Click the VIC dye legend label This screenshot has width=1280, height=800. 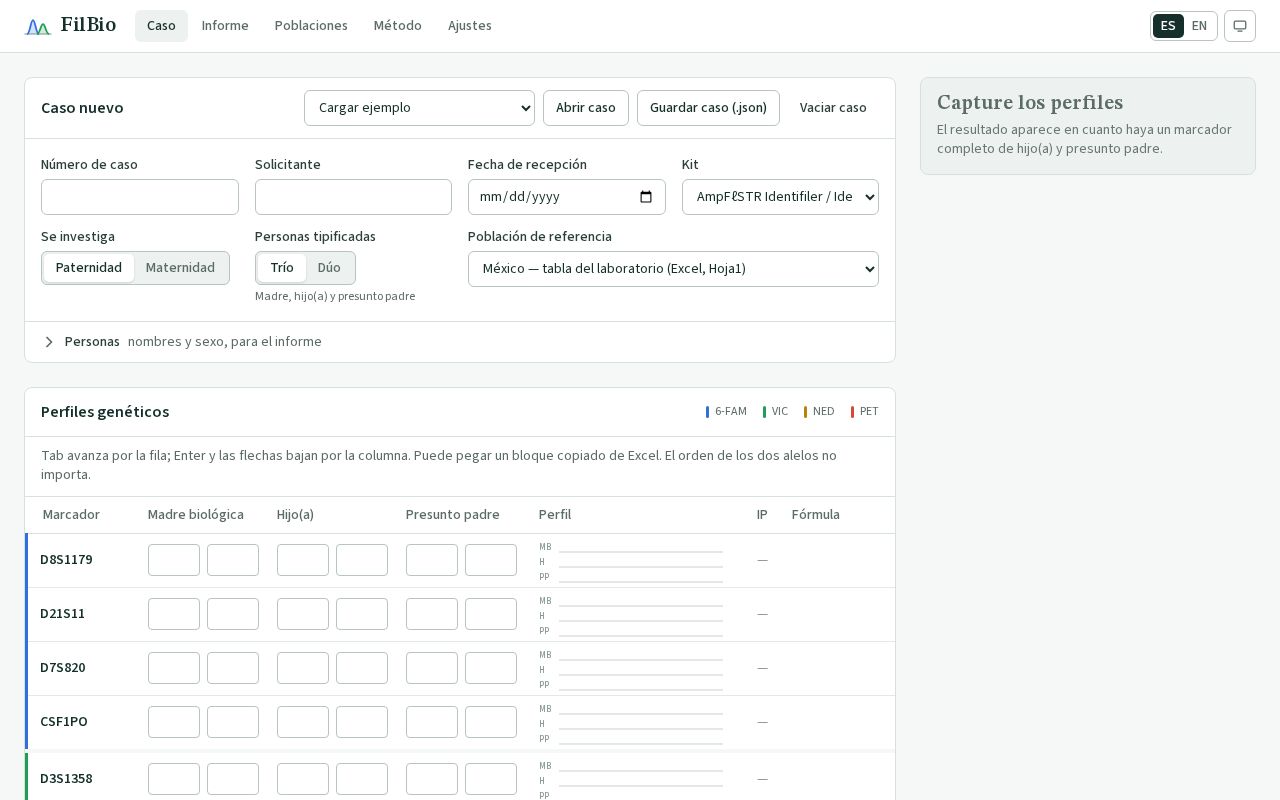(x=780, y=412)
